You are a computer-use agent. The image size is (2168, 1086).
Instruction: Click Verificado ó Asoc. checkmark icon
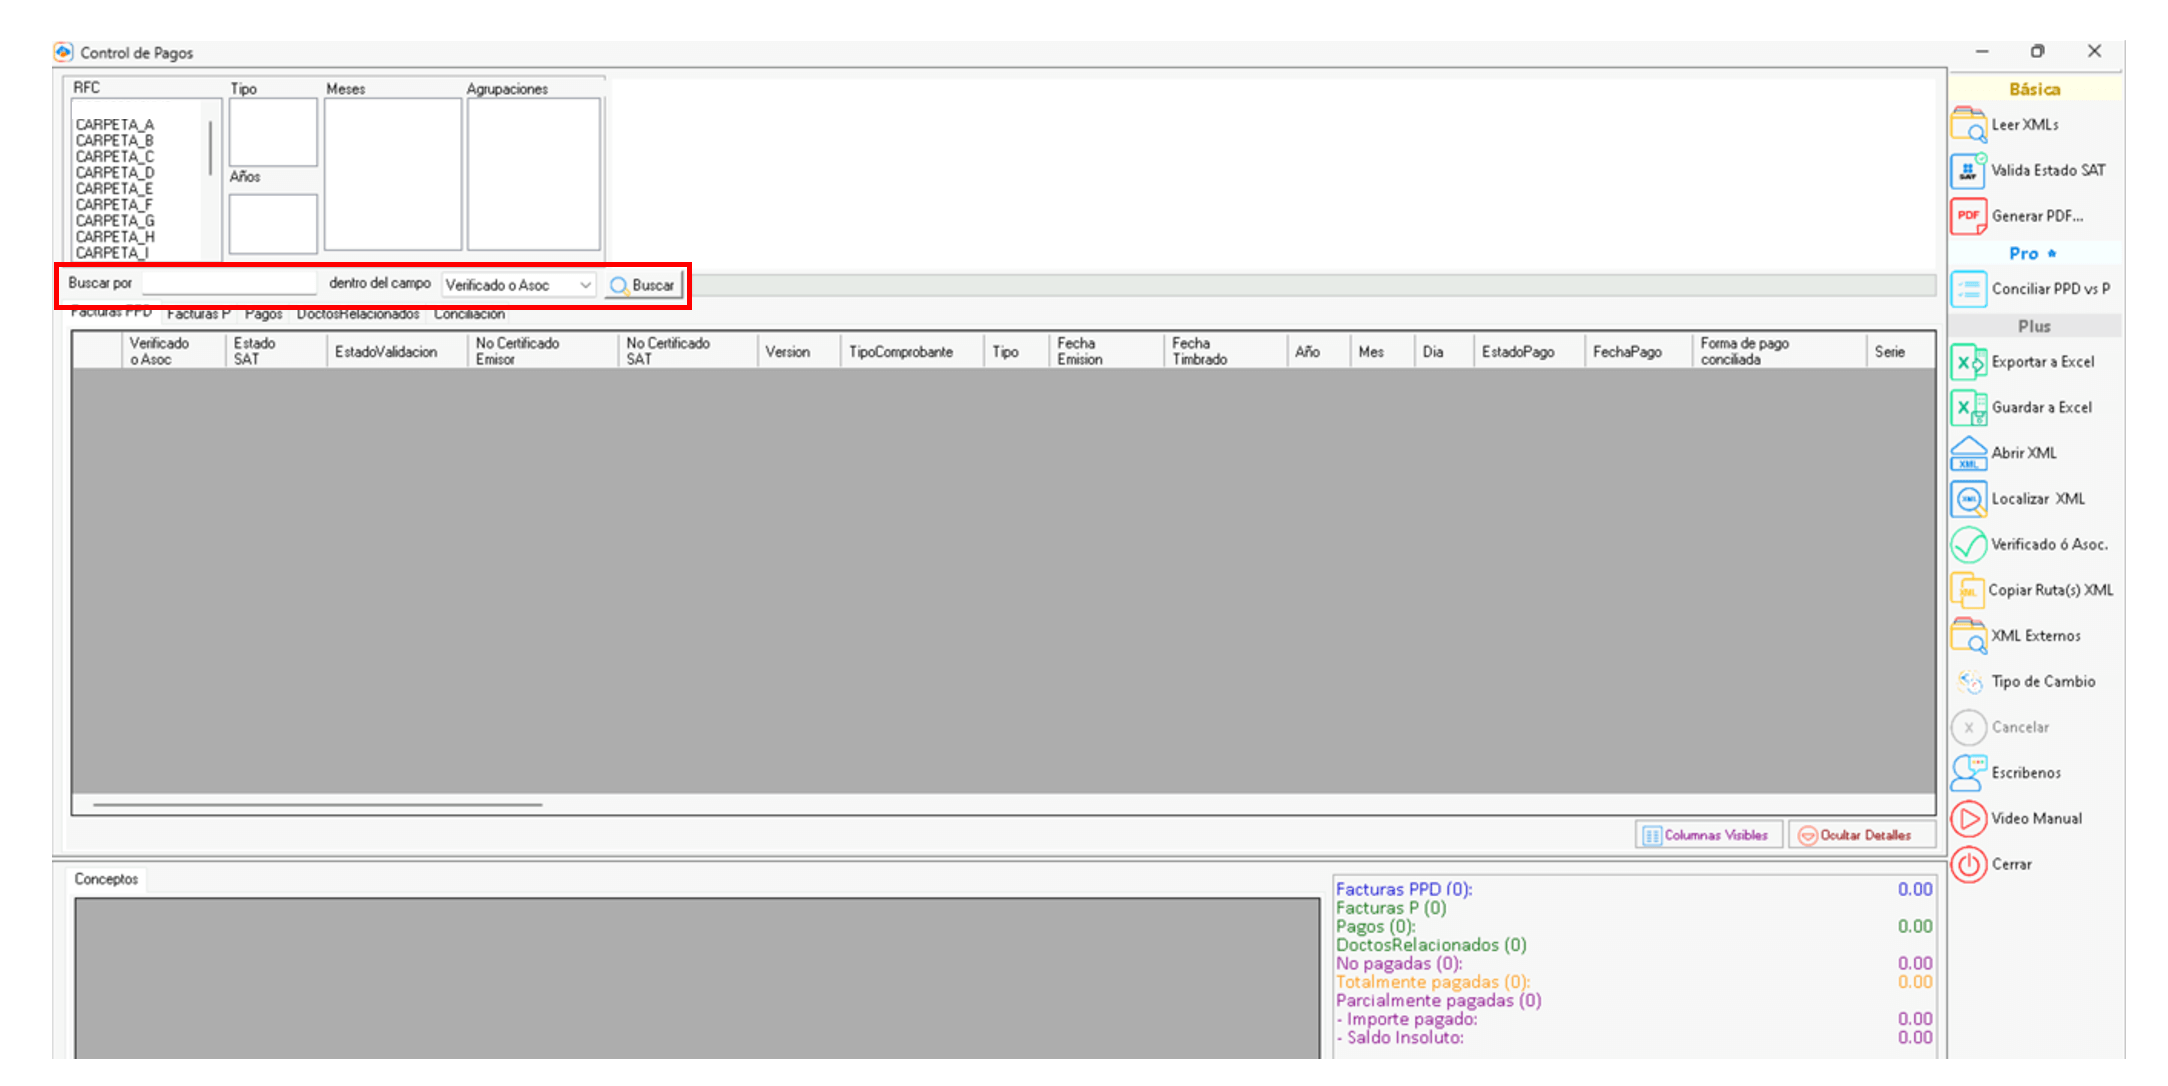coord(1968,545)
